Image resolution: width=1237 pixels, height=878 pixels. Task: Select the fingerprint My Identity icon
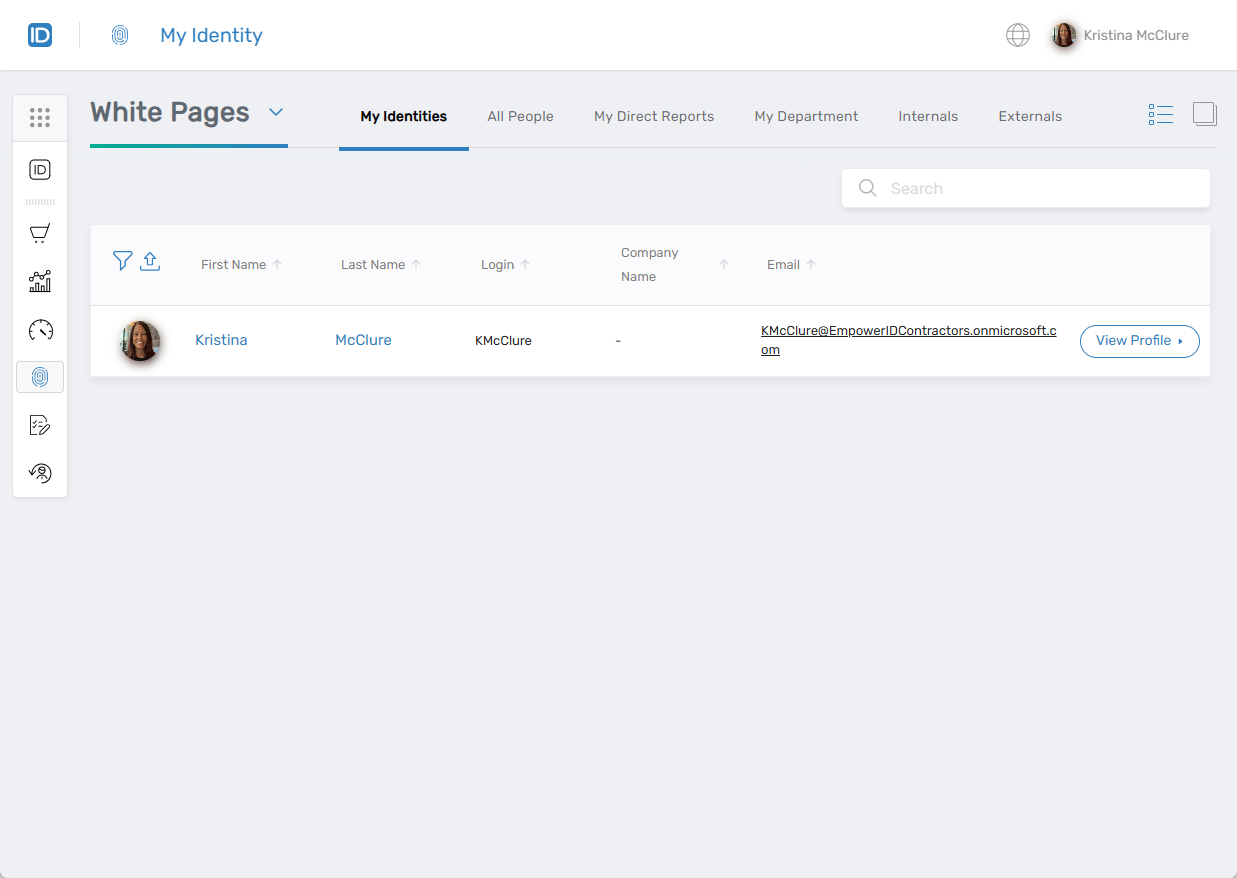(40, 377)
